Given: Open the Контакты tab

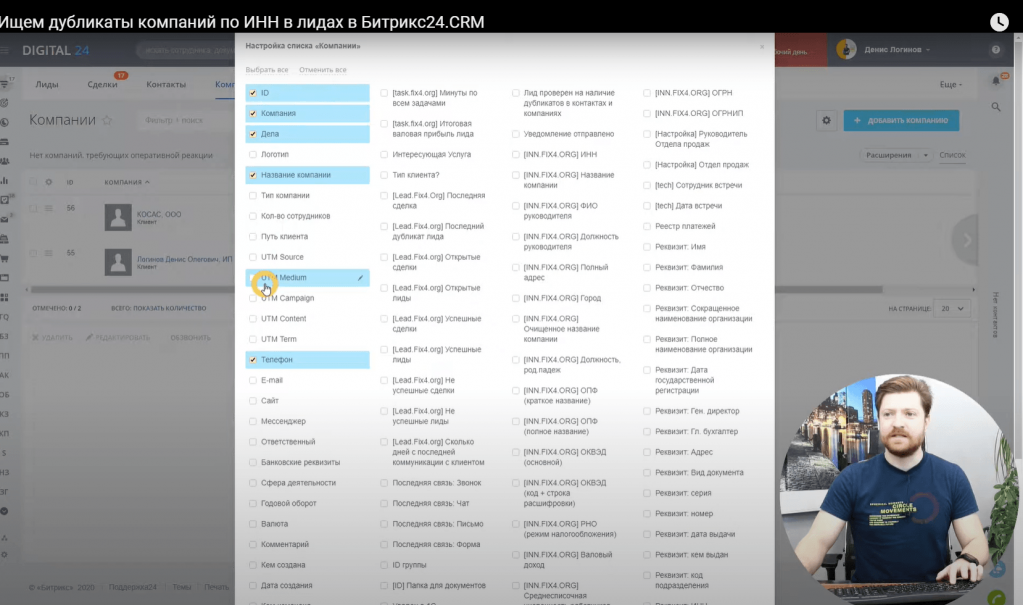Looking at the screenshot, I should click(x=166, y=84).
